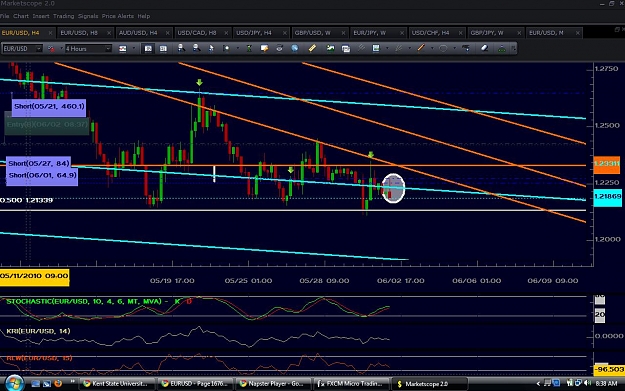Click the save chart disk icon
The width and height of the screenshot is (625, 391).
tap(376, 49)
